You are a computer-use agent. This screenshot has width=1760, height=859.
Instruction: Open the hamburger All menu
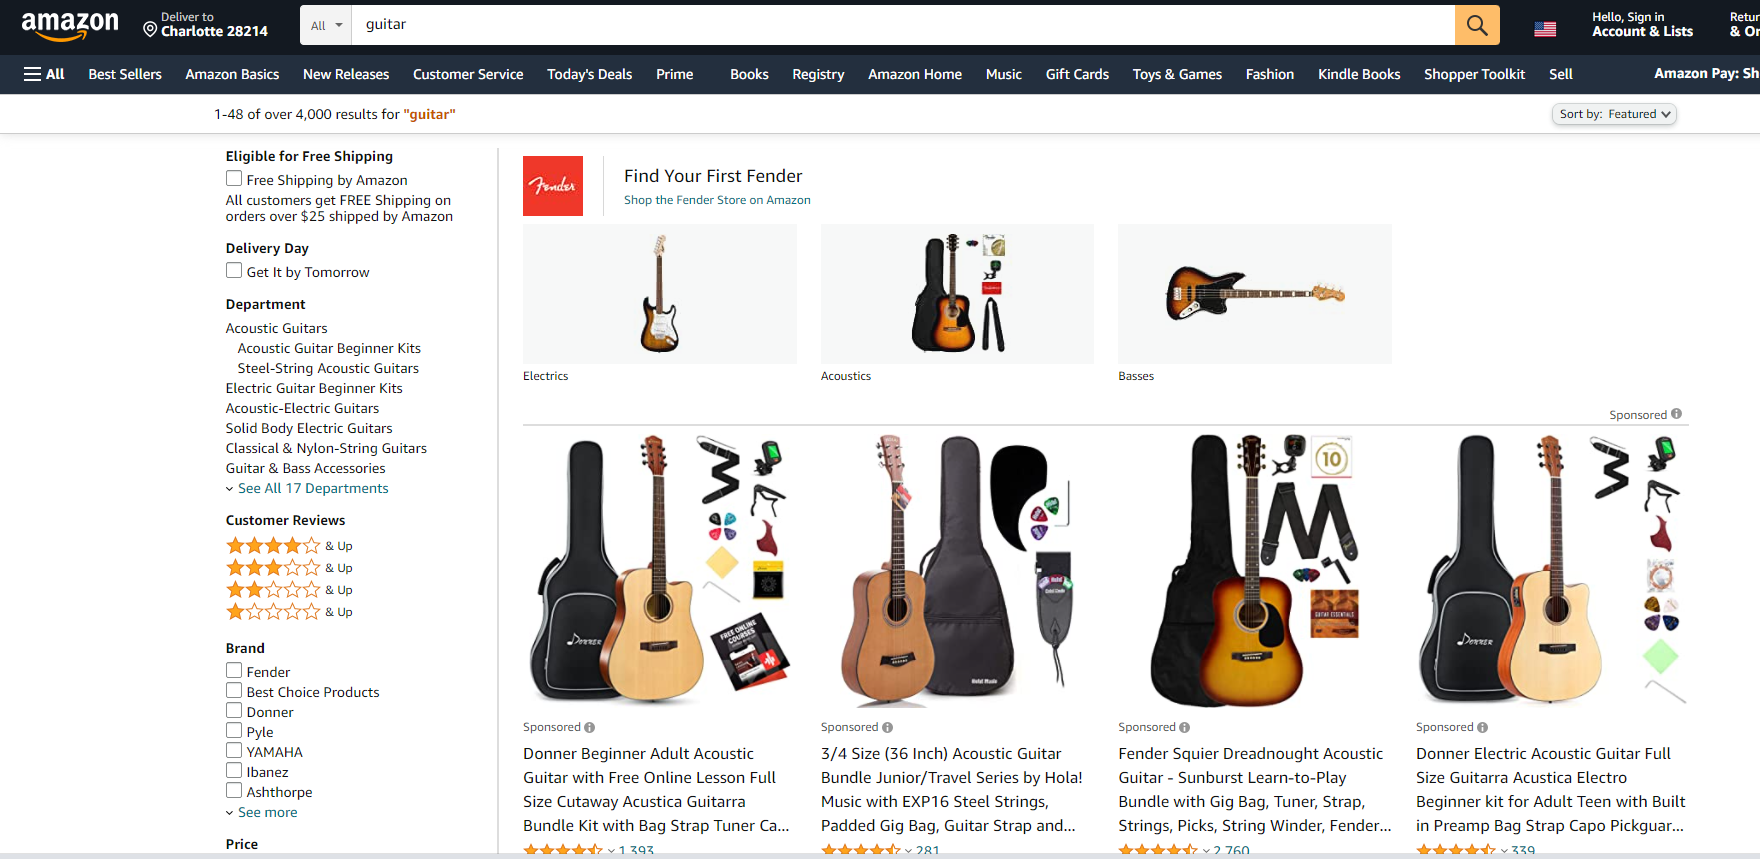click(44, 74)
